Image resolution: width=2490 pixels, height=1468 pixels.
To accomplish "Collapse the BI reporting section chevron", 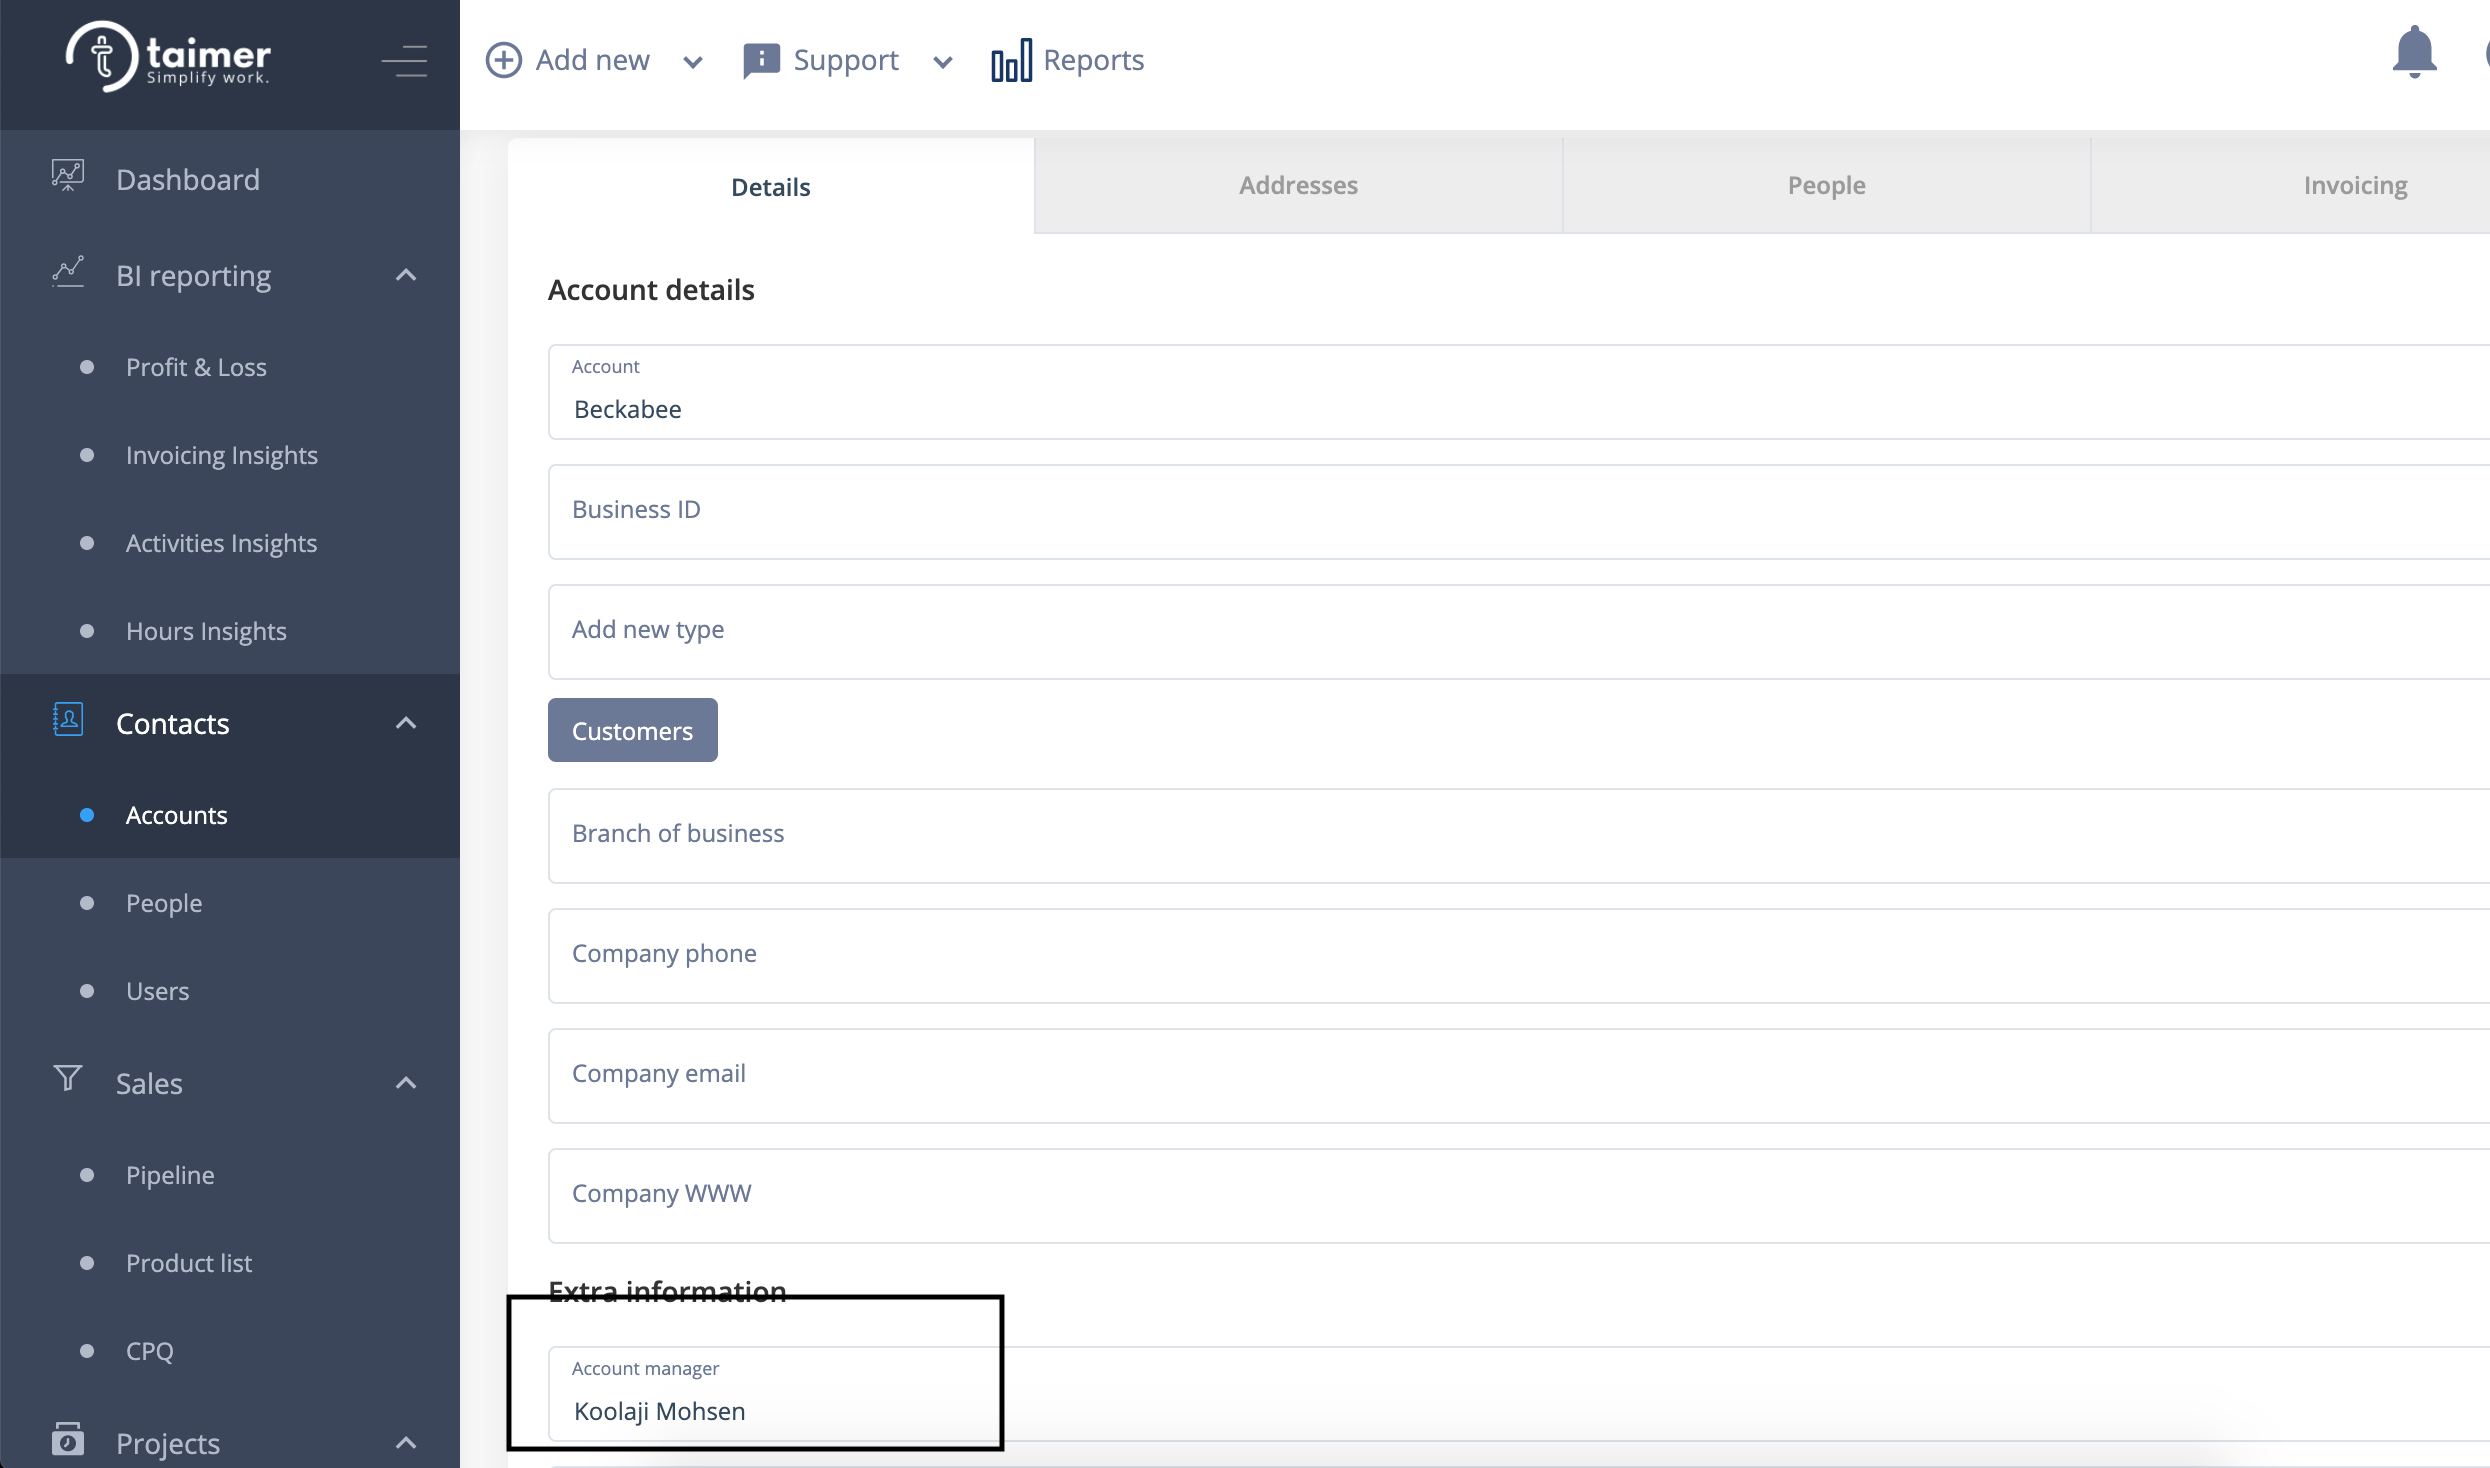I will 406,275.
